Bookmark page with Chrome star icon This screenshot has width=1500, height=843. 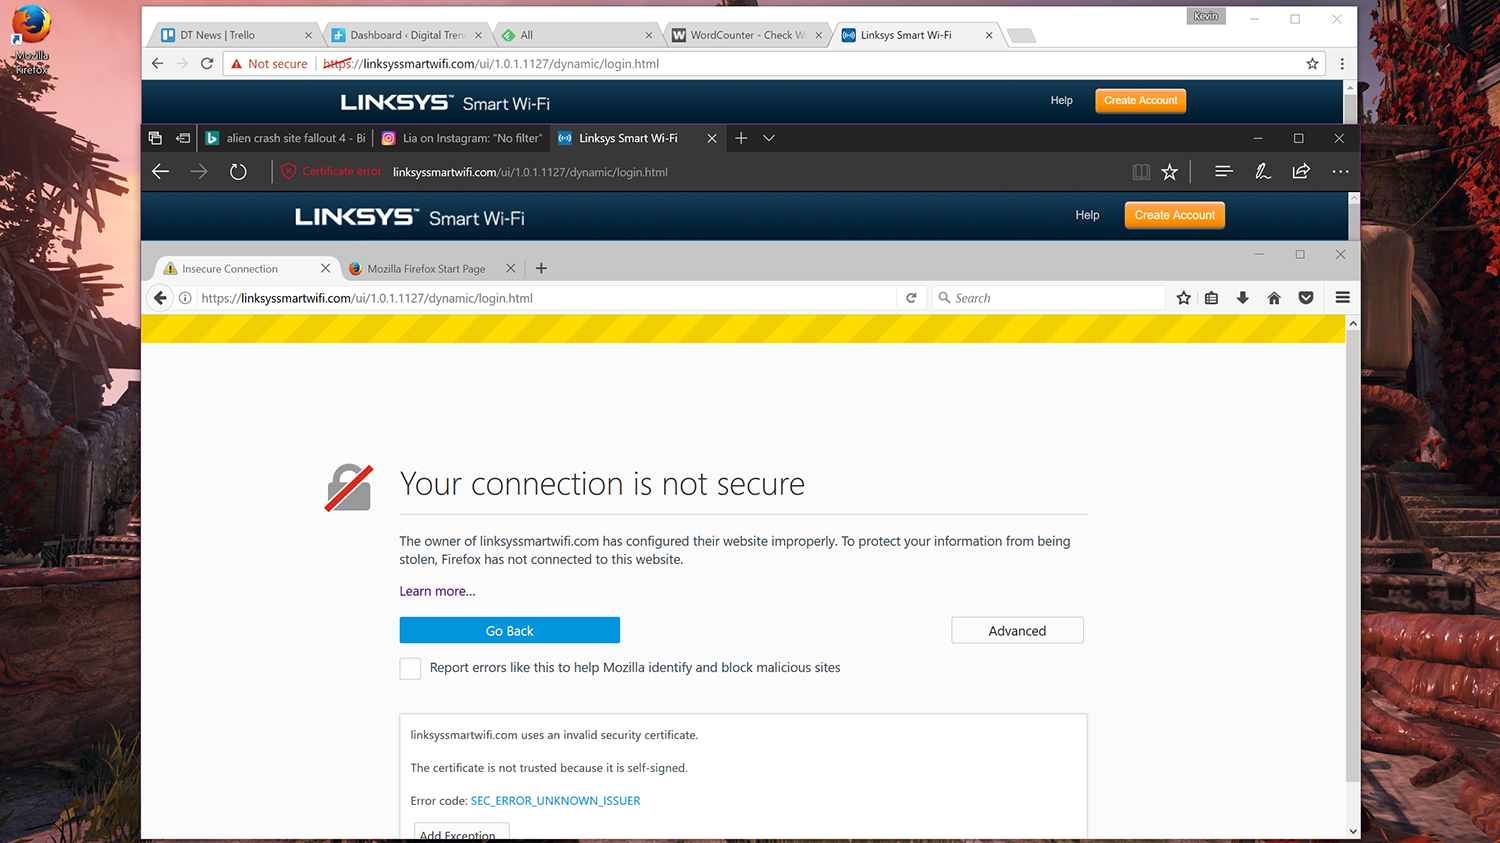point(1312,64)
